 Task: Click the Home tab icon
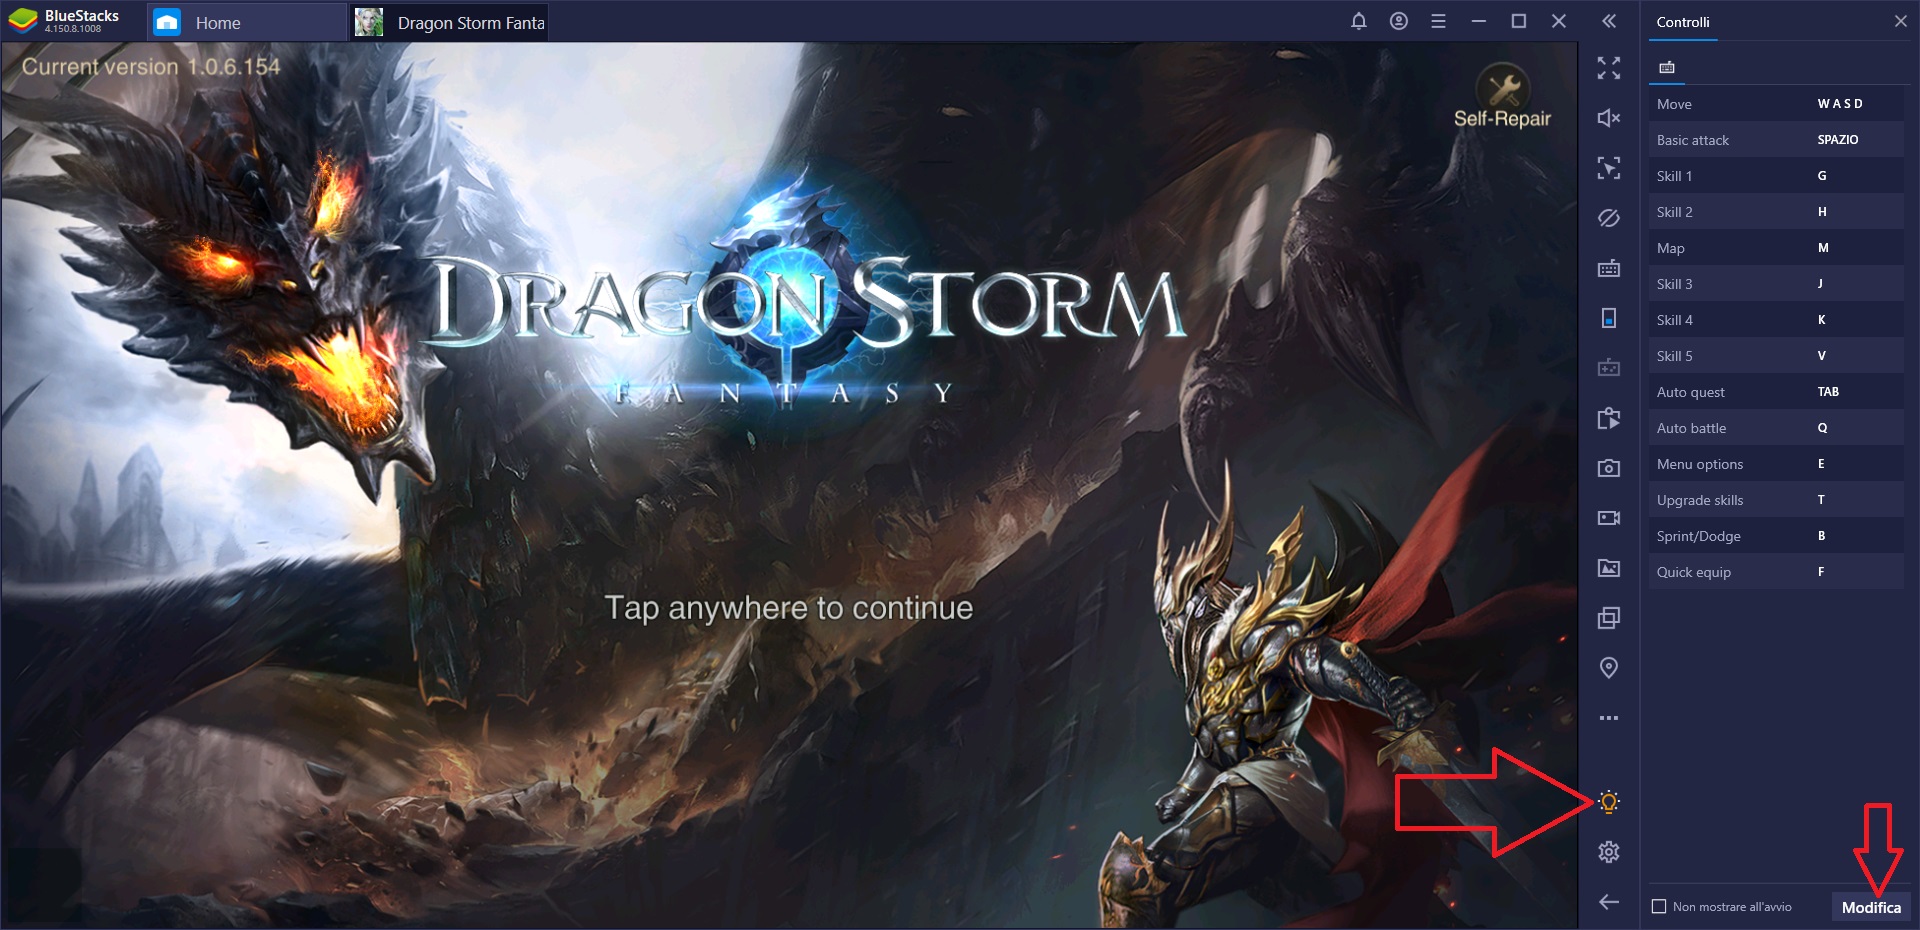click(x=167, y=22)
